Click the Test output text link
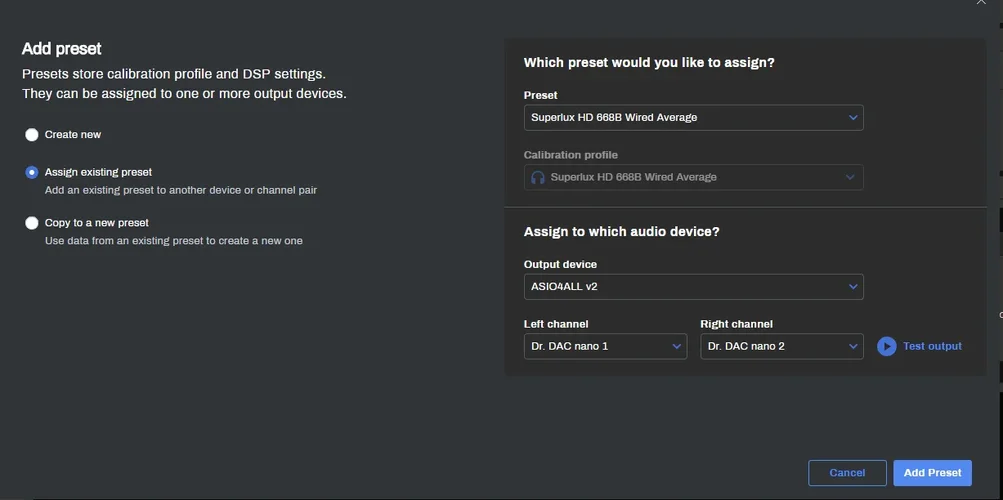1003x500 pixels. [932, 347]
